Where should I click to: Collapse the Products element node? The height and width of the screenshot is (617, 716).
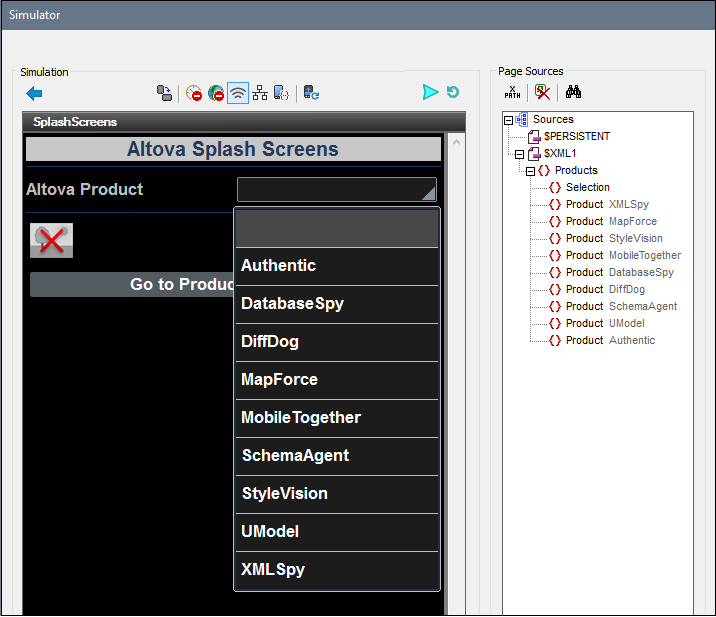tap(530, 171)
